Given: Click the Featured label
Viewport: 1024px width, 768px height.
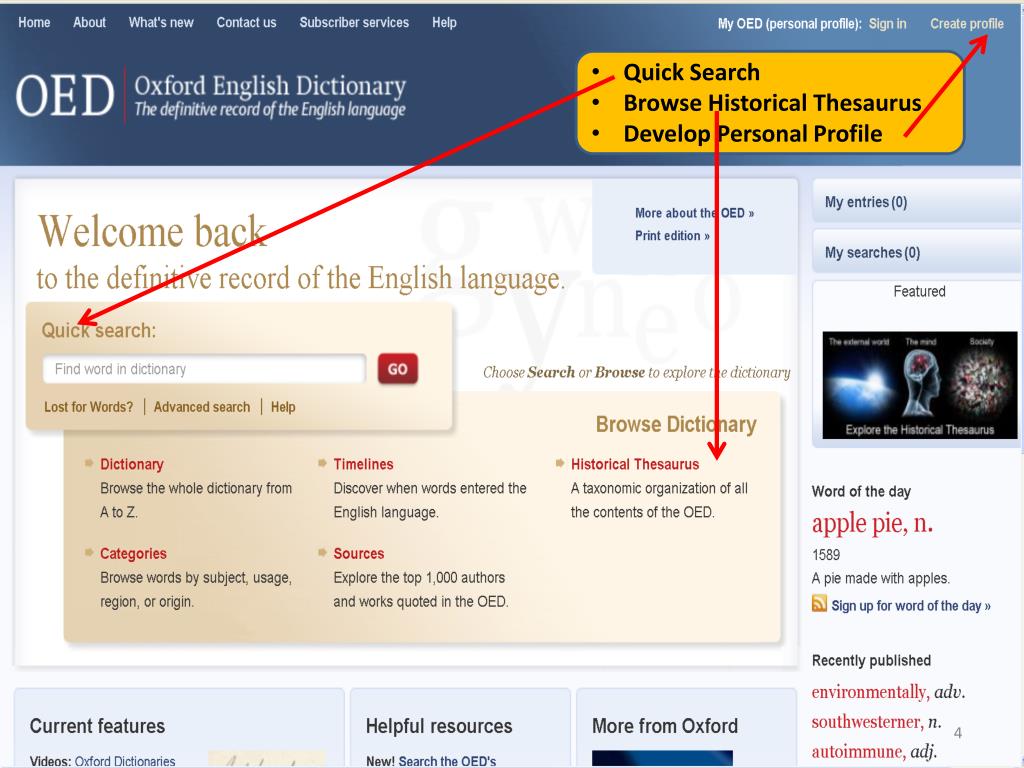Looking at the screenshot, I should pos(920,291).
